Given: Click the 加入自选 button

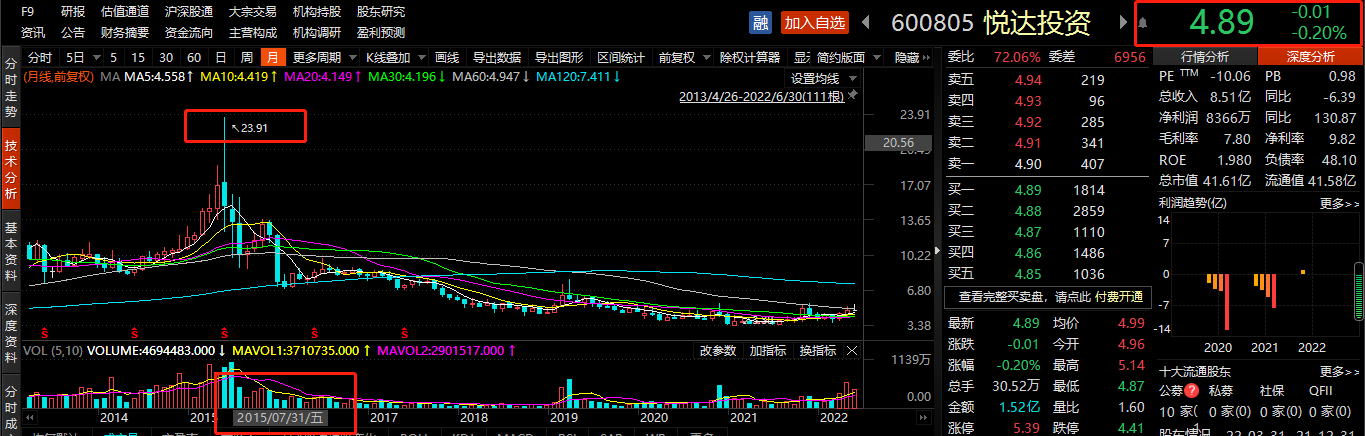Looking at the screenshot, I should tap(815, 22).
